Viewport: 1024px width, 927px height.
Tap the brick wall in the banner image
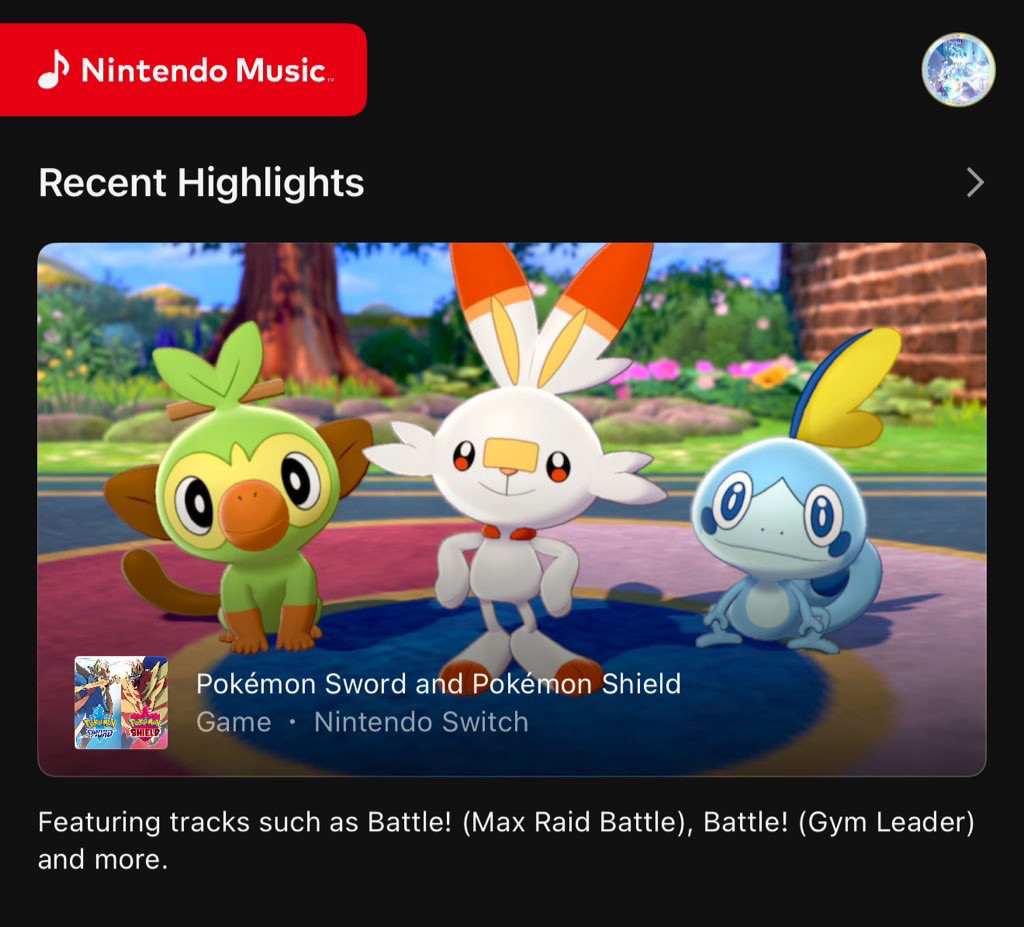coord(888,314)
